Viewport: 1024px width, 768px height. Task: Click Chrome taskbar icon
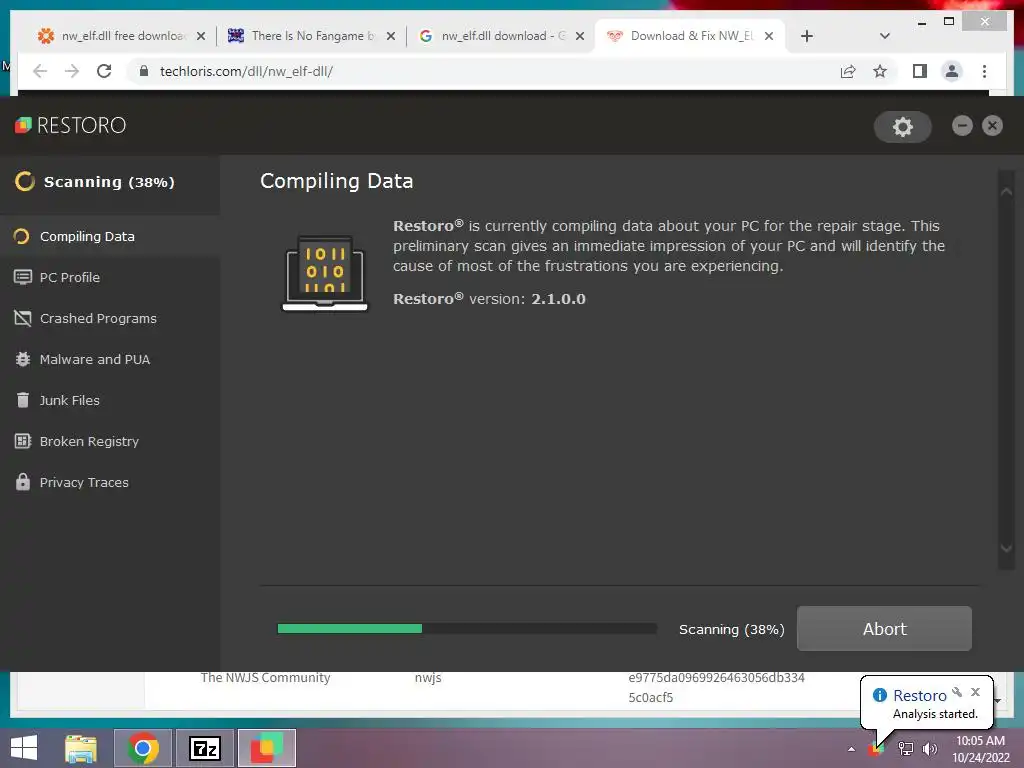143,748
